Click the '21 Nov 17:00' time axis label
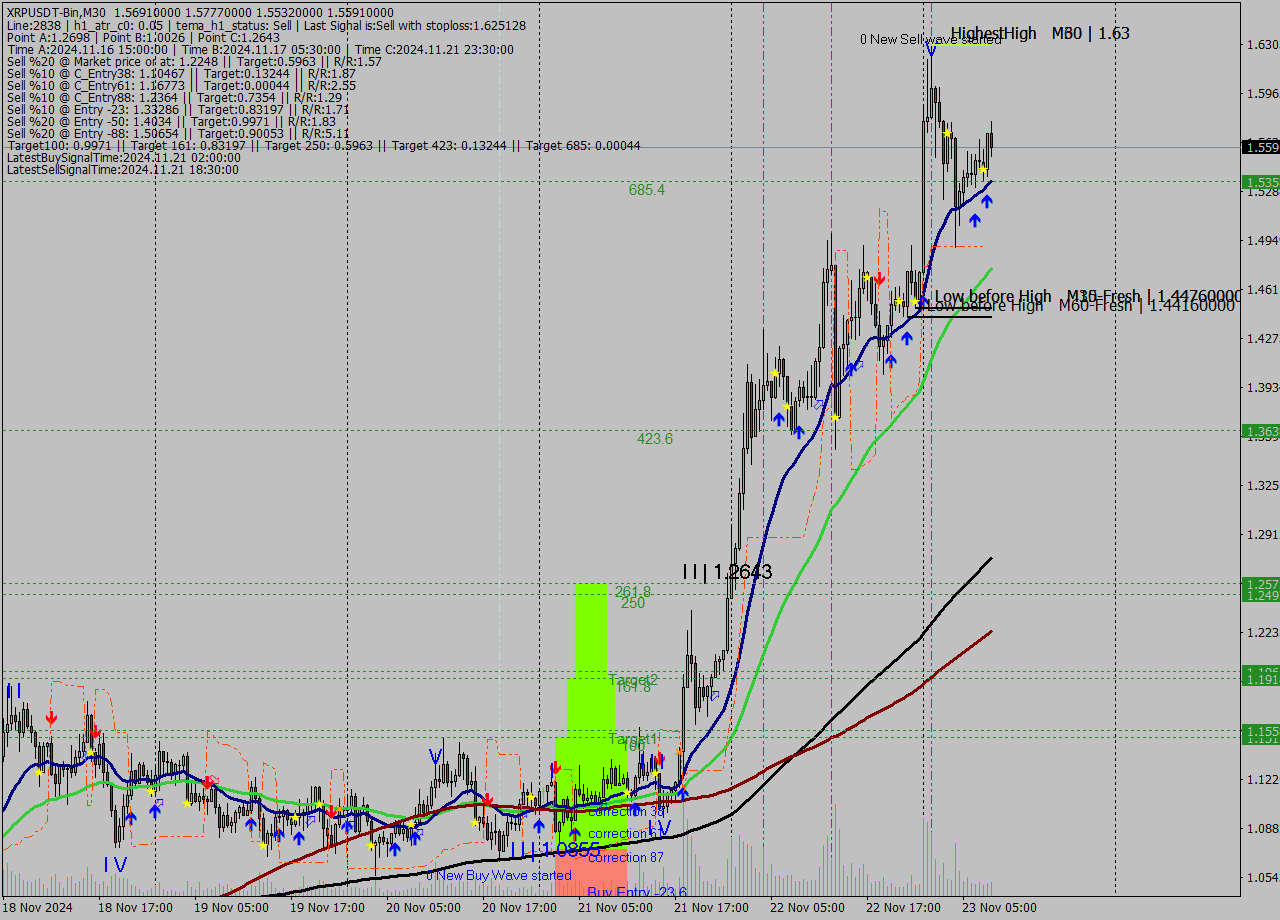This screenshot has height=920, width=1280. (x=711, y=908)
